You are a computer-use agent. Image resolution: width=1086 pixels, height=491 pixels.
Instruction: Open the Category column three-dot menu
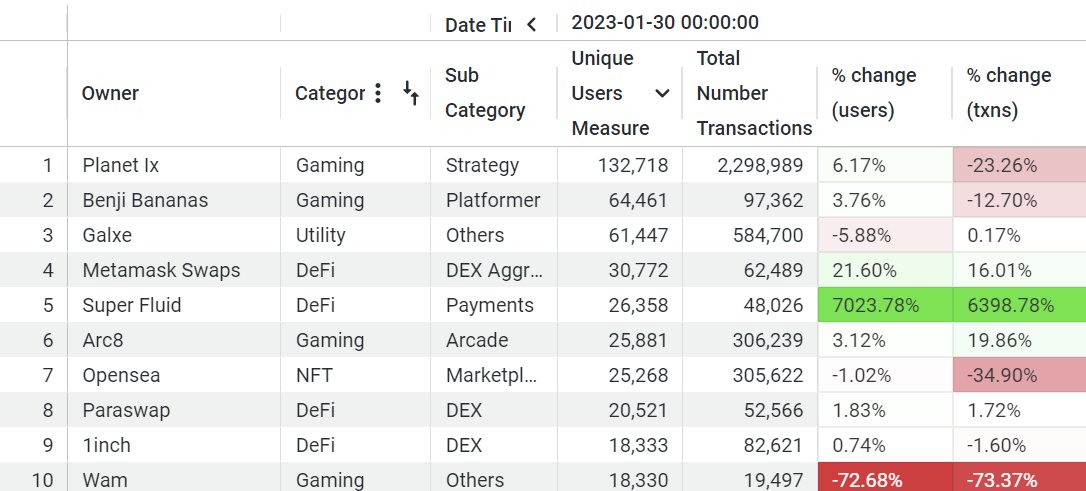pyautogui.click(x=377, y=93)
